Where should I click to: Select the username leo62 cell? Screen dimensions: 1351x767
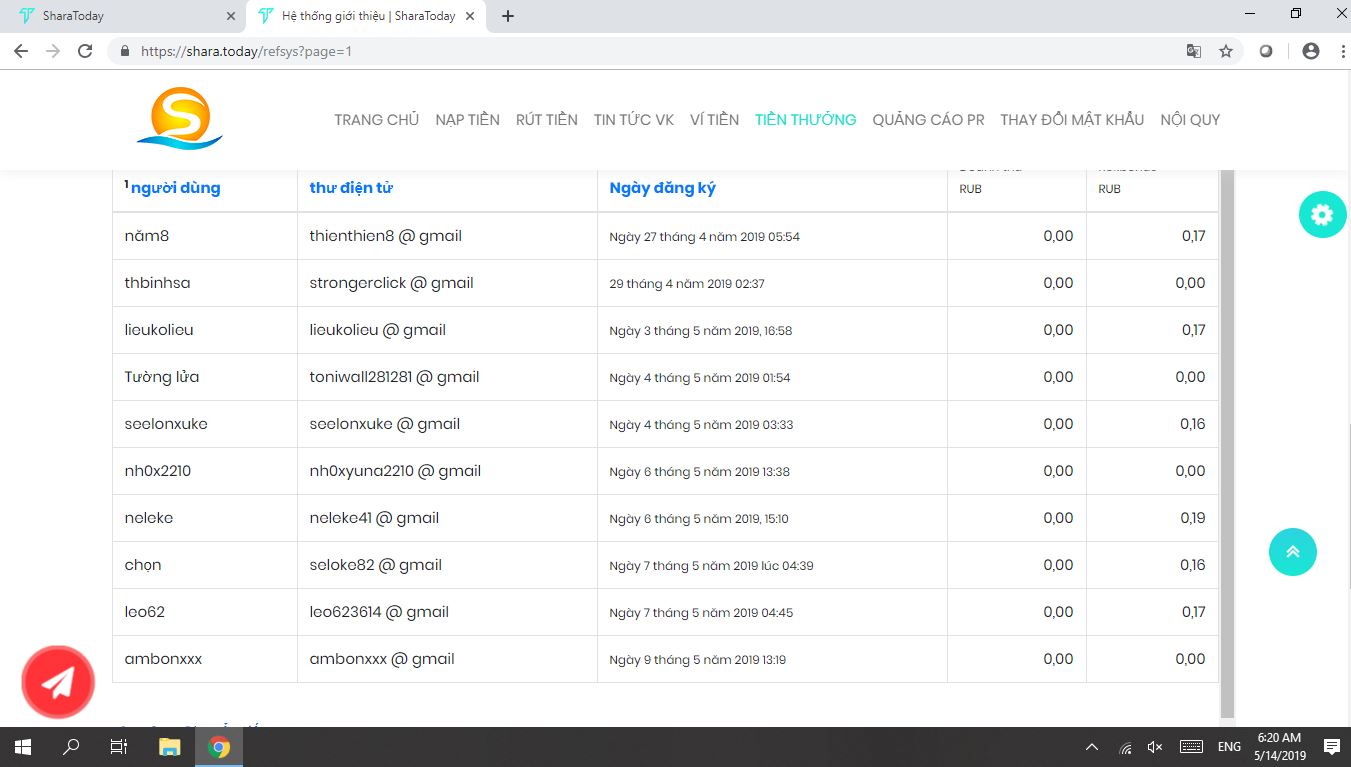204,612
